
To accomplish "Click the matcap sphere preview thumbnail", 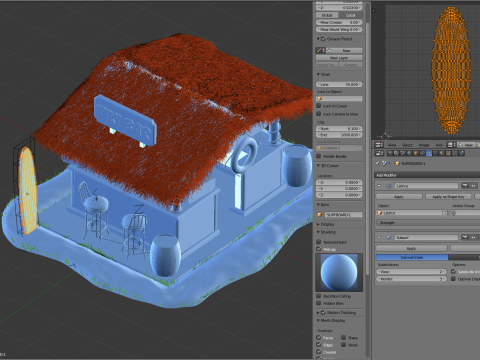I will coord(339,272).
